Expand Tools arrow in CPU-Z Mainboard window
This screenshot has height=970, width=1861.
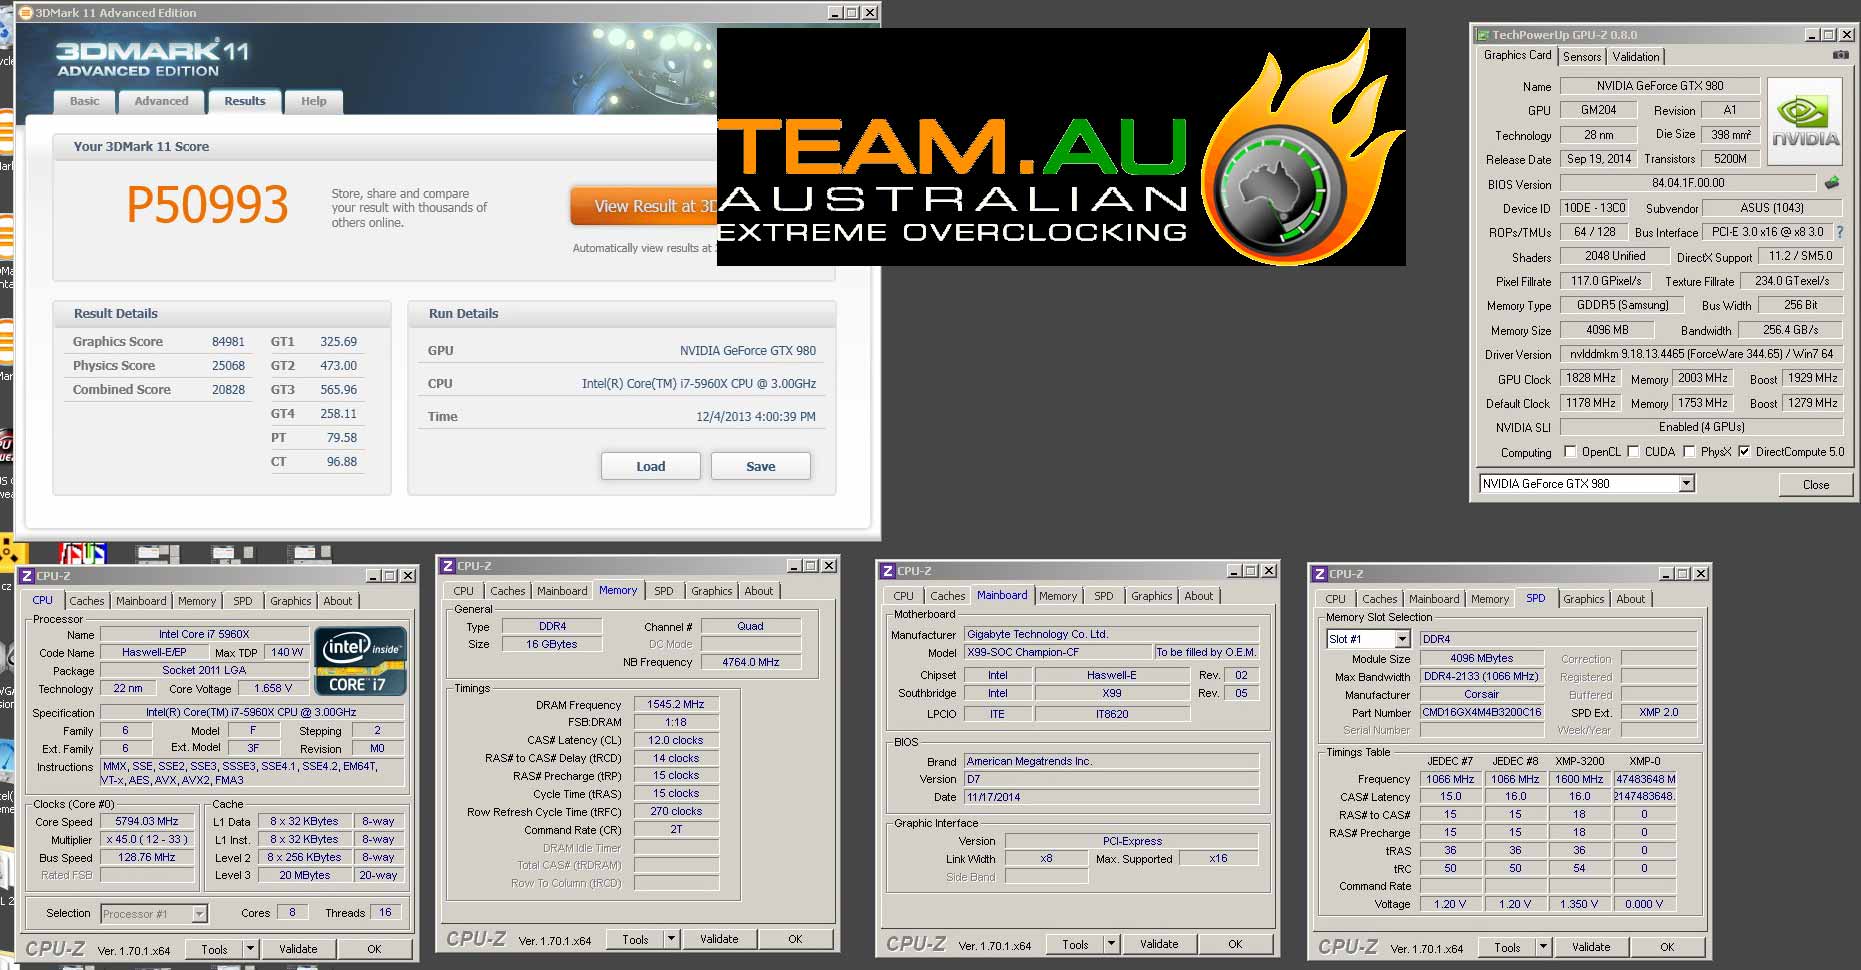(1110, 944)
